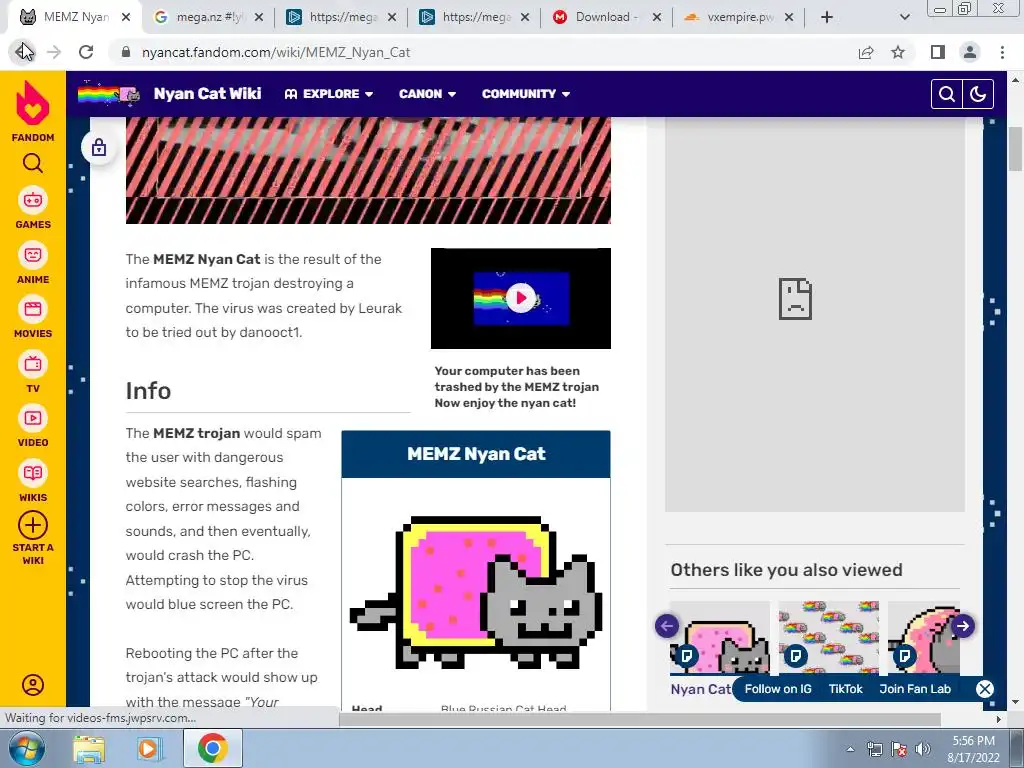Close the social links banner
1024x768 pixels.
click(x=984, y=689)
